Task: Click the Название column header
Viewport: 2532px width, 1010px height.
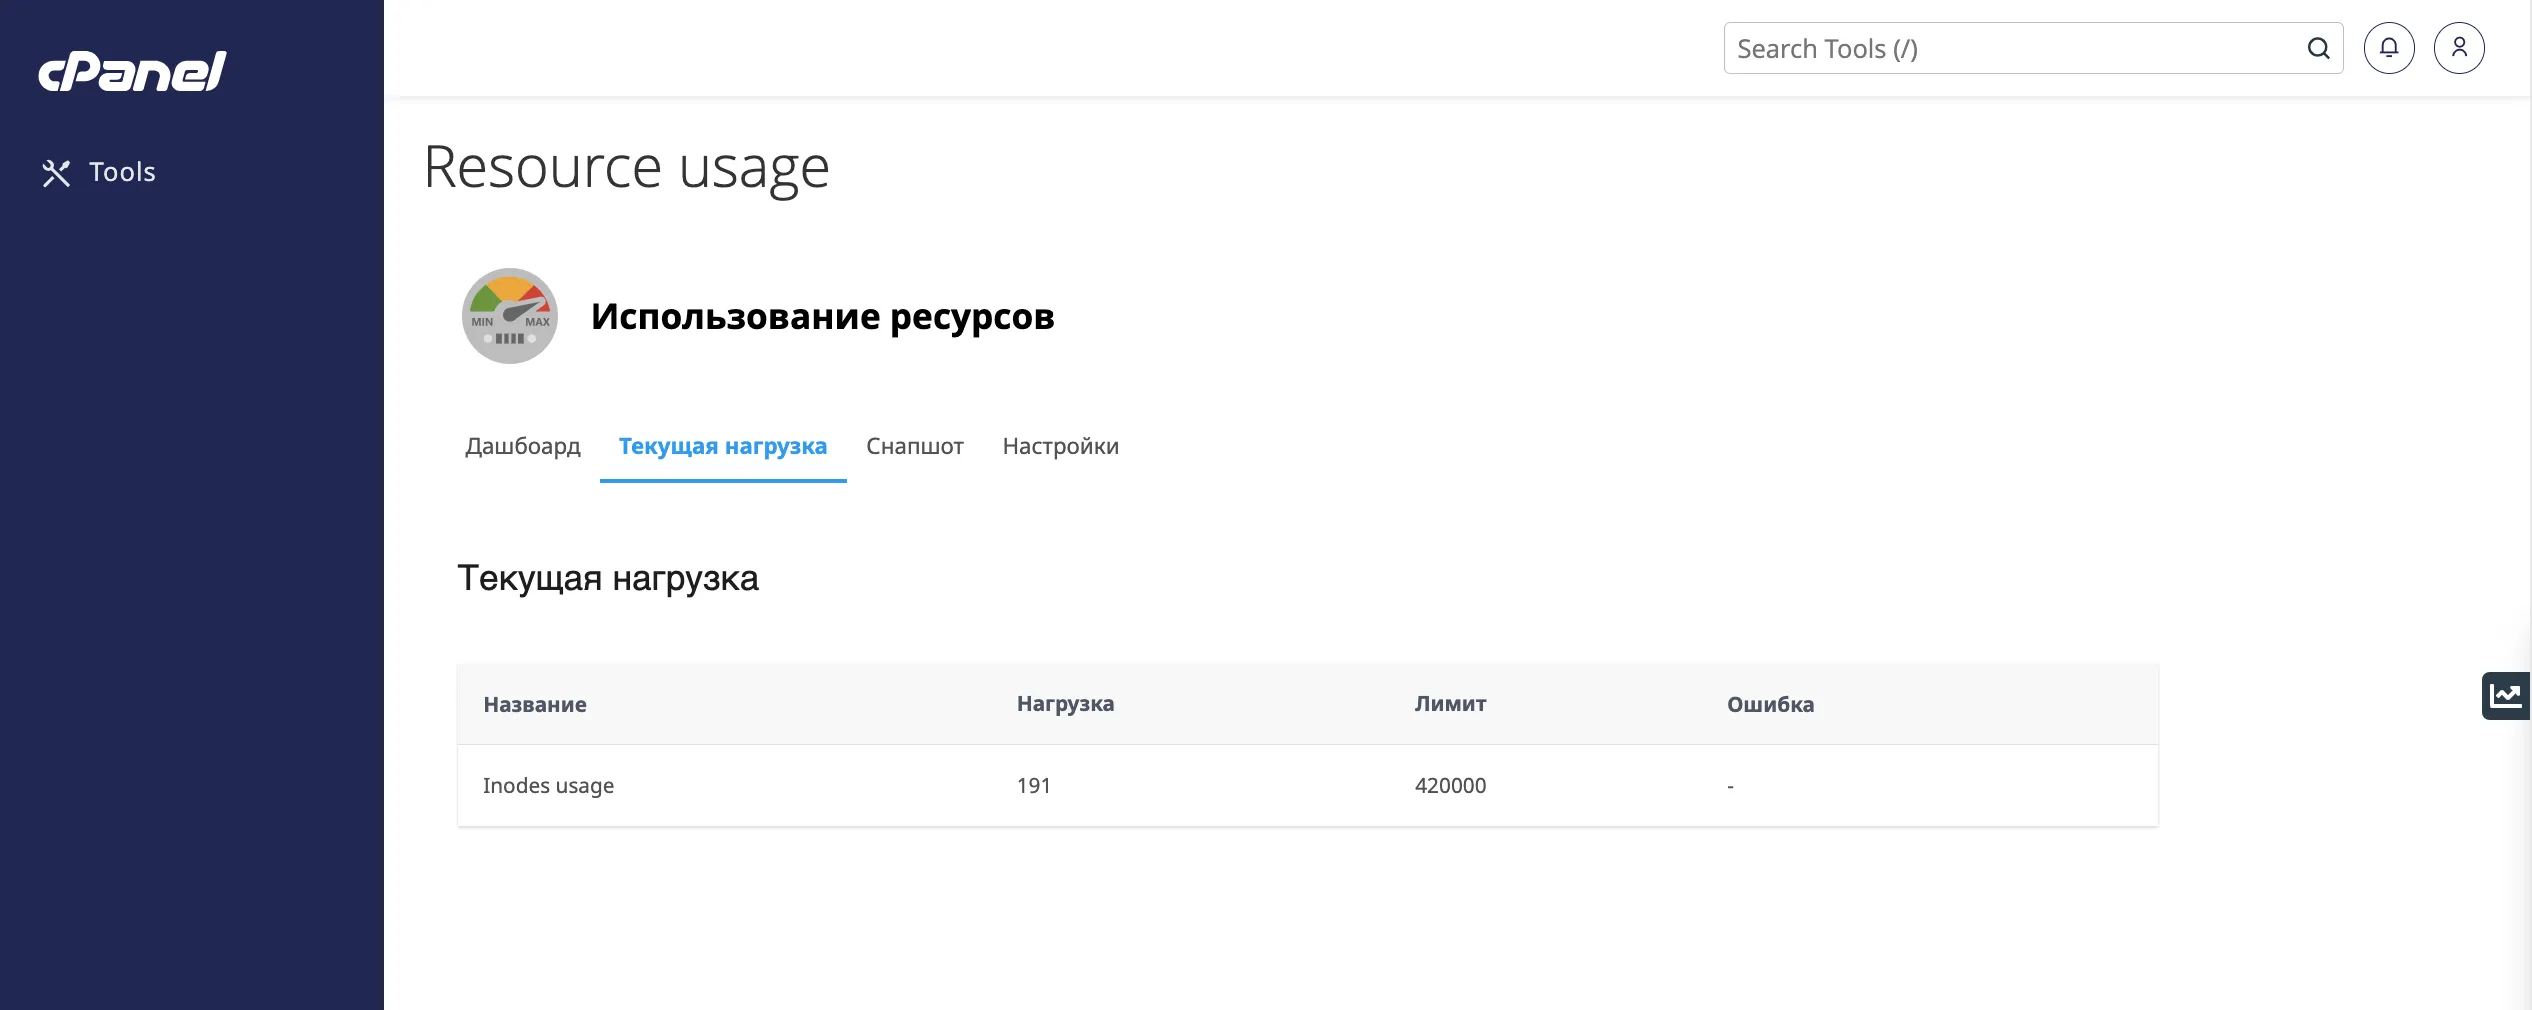Action: click(x=534, y=704)
